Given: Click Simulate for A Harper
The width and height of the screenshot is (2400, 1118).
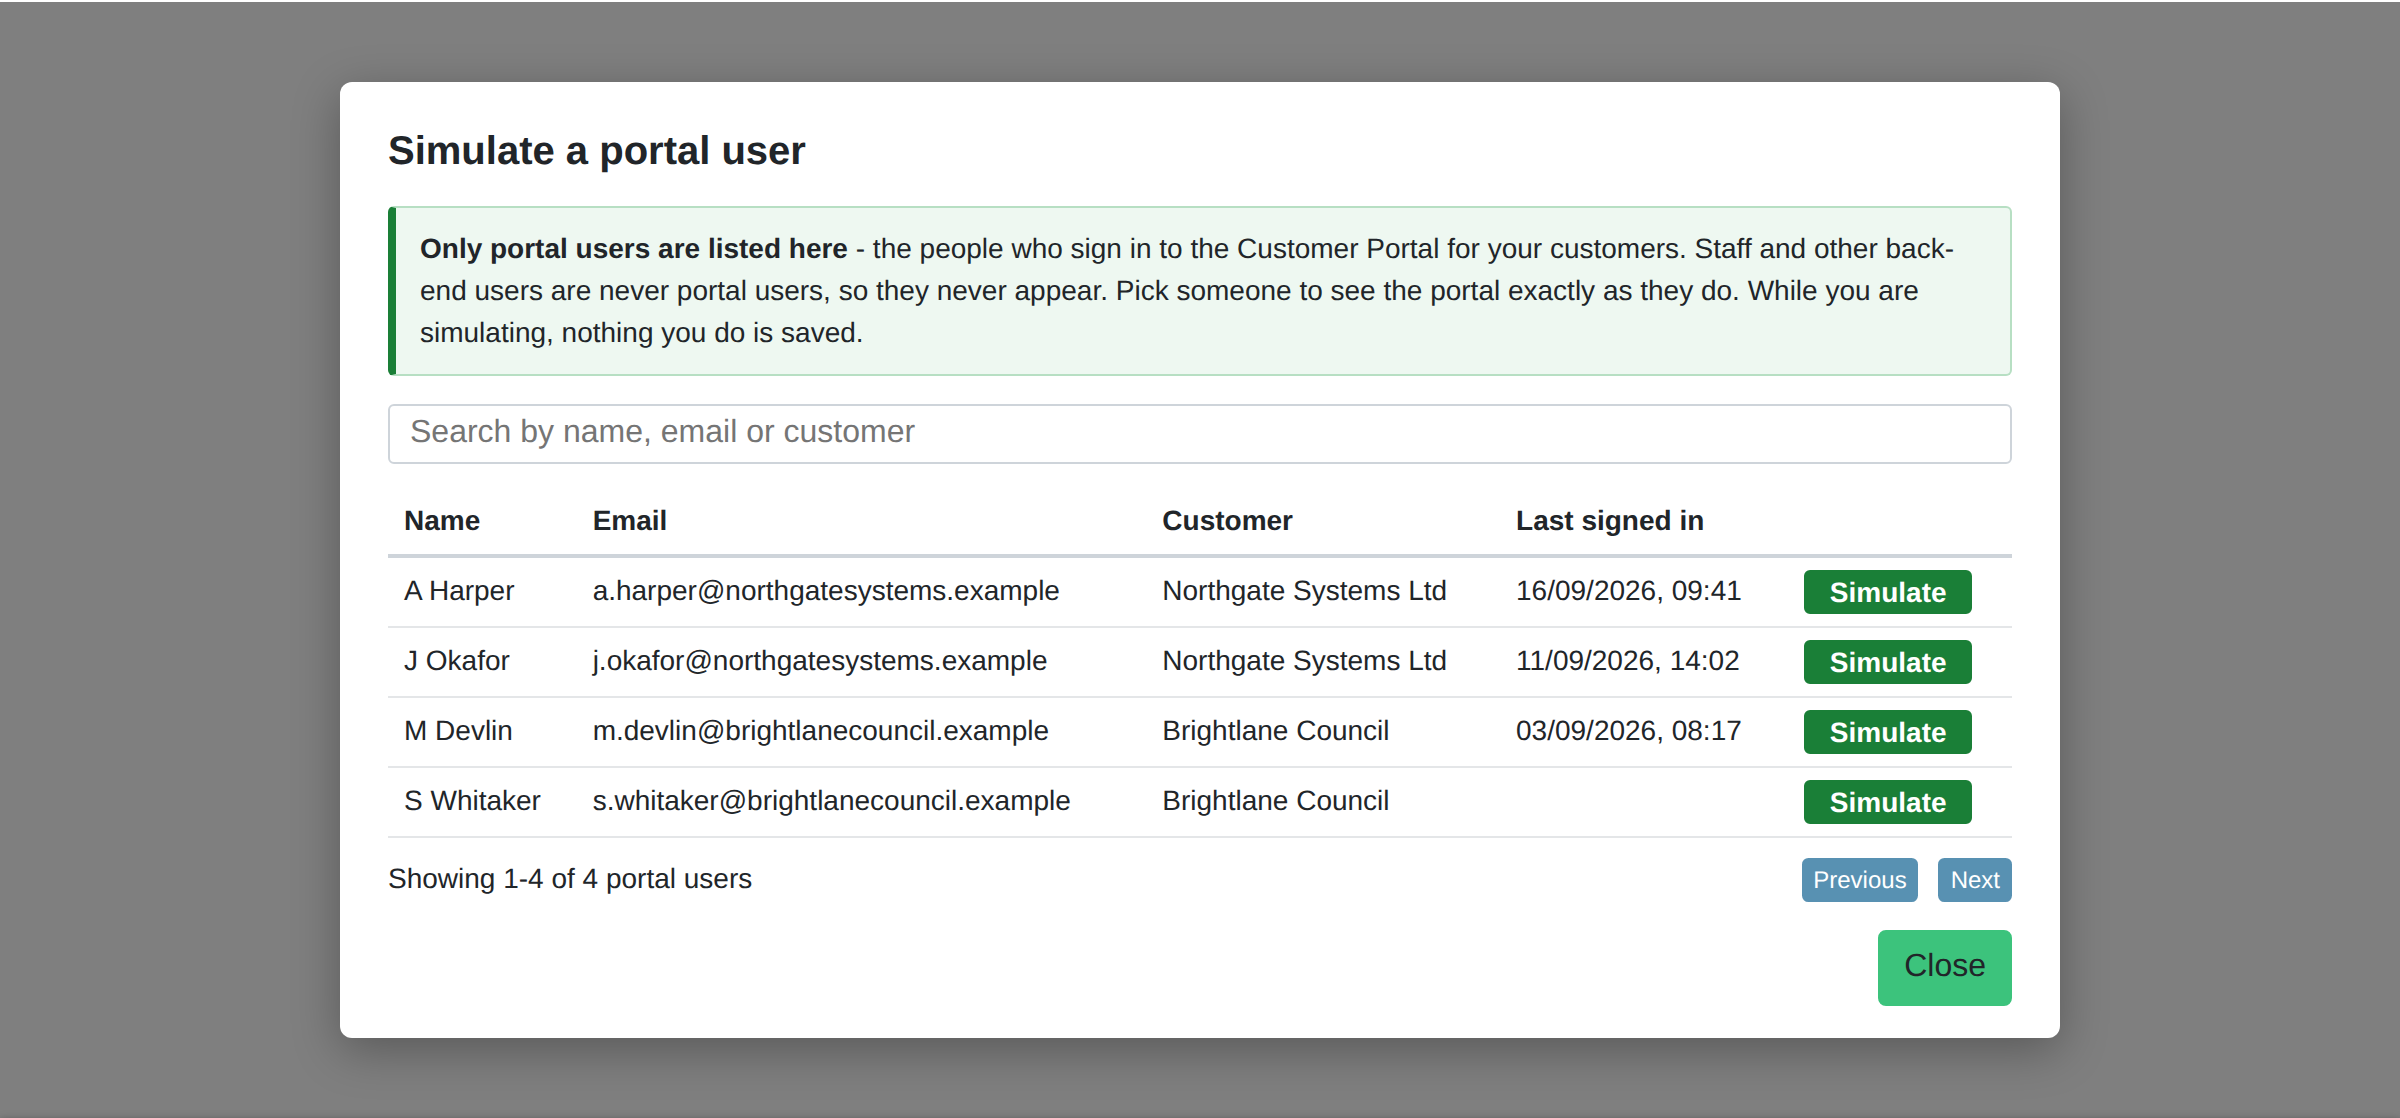Looking at the screenshot, I should click(x=1887, y=592).
